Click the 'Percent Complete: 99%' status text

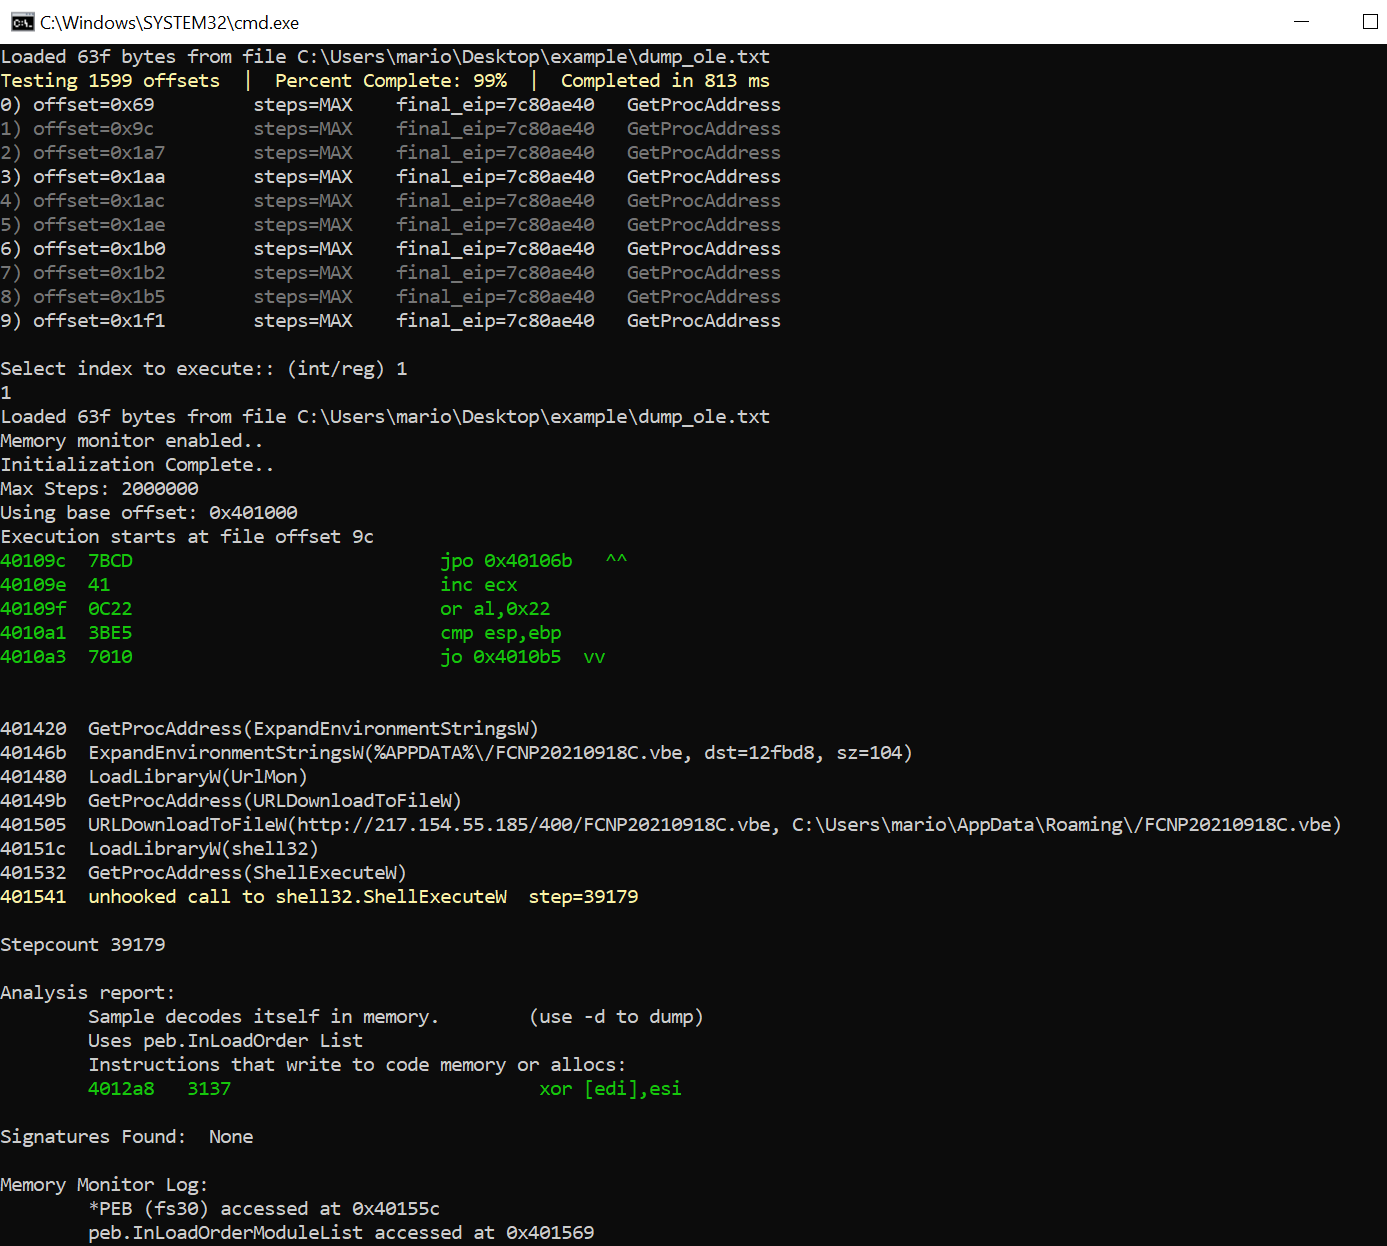(x=390, y=81)
